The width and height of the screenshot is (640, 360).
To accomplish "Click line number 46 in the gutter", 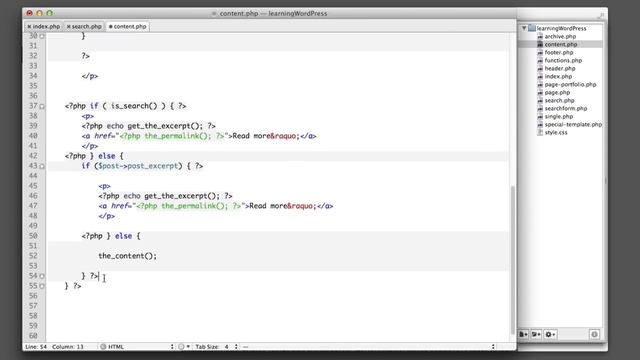I will click(x=33, y=196).
